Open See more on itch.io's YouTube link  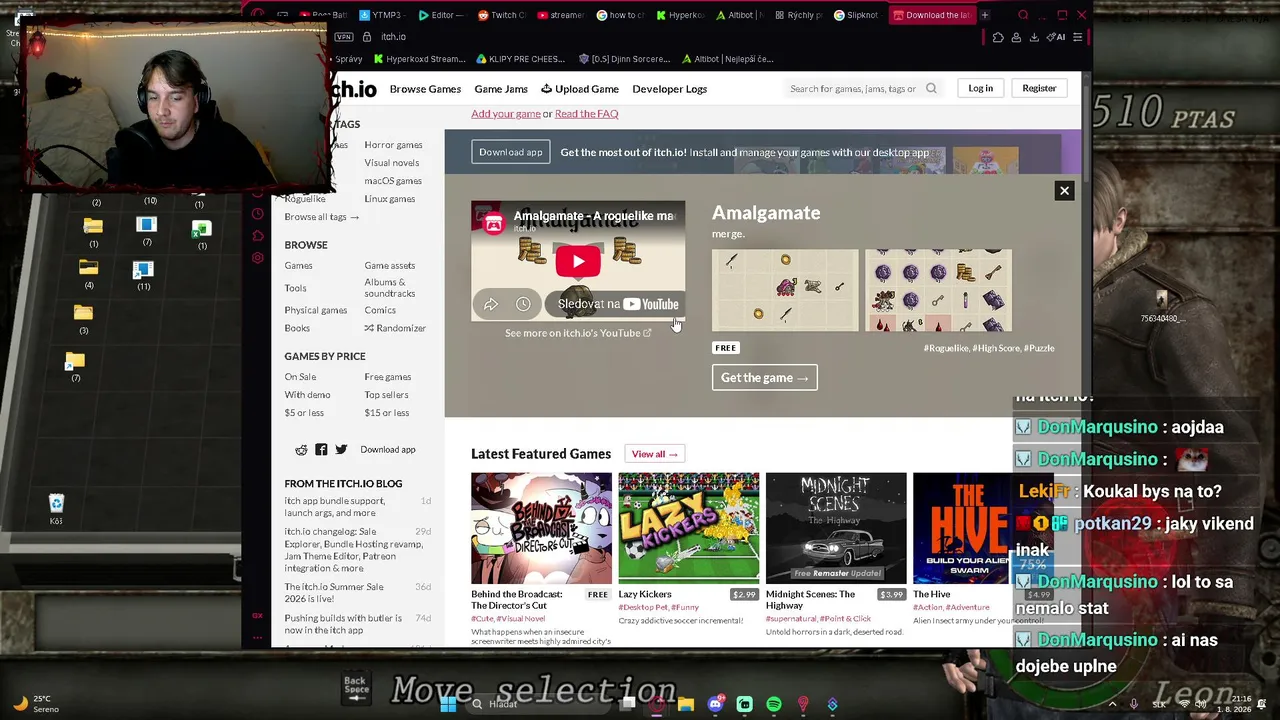coord(578,333)
